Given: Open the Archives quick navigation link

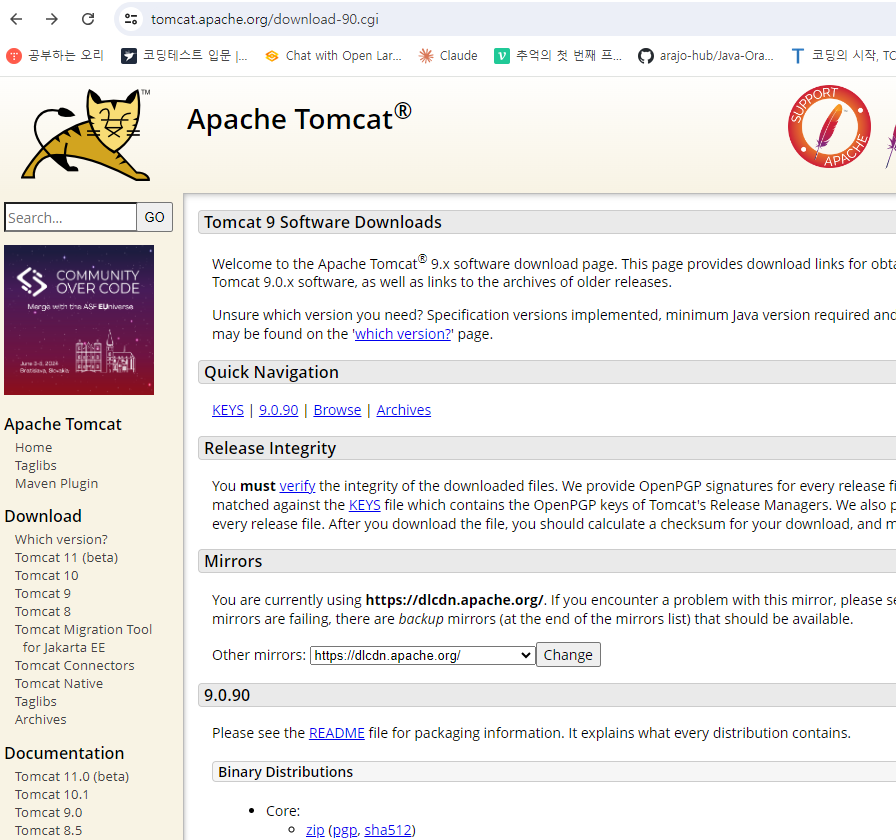Looking at the screenshot, I should [x=403, y=410].
